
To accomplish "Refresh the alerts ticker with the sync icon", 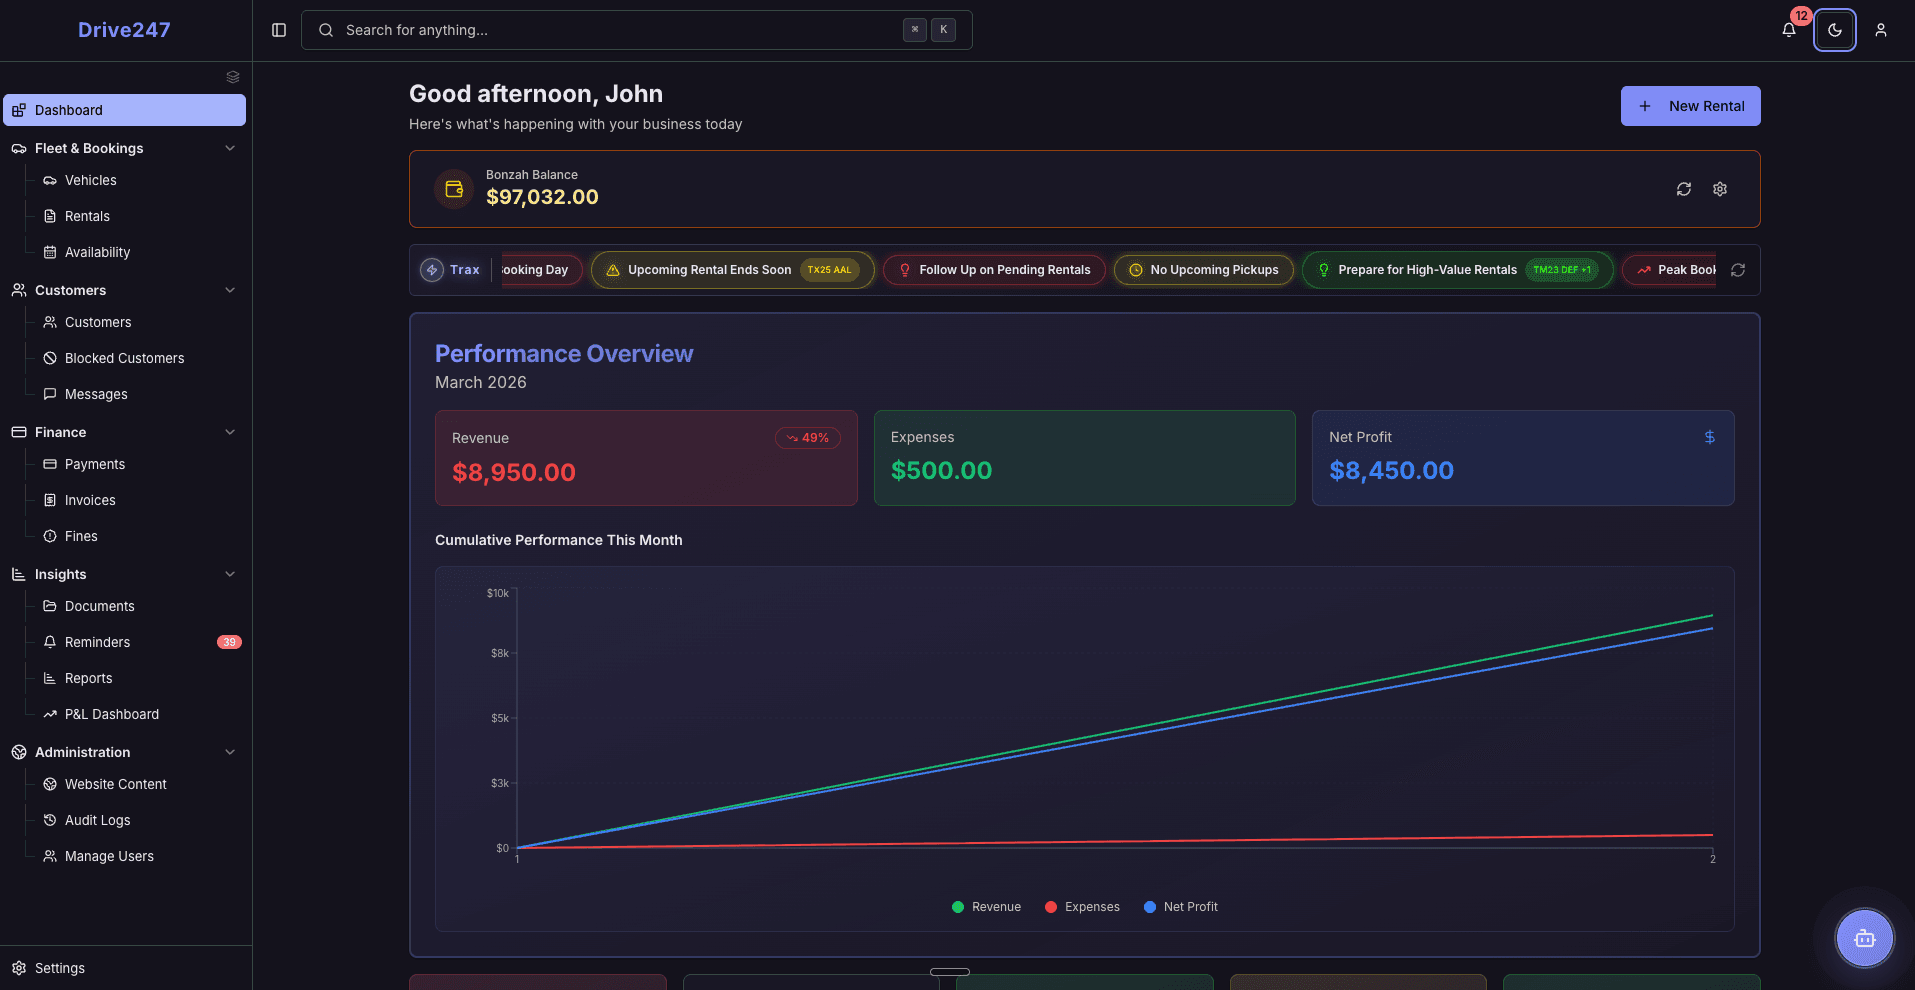I will pos(1739,270).
